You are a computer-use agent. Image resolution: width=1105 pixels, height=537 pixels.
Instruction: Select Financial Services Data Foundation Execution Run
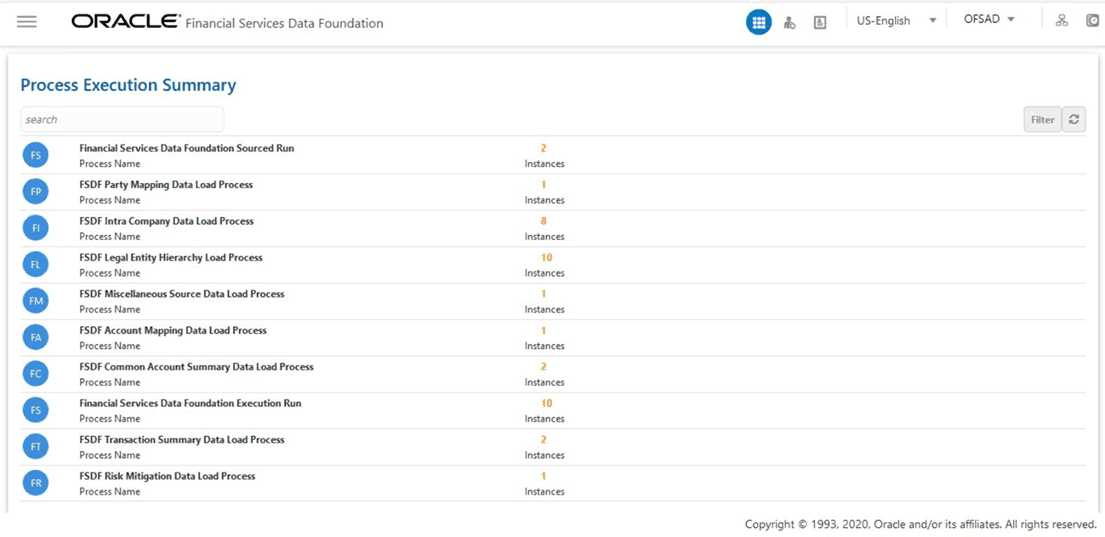(190, 403)
